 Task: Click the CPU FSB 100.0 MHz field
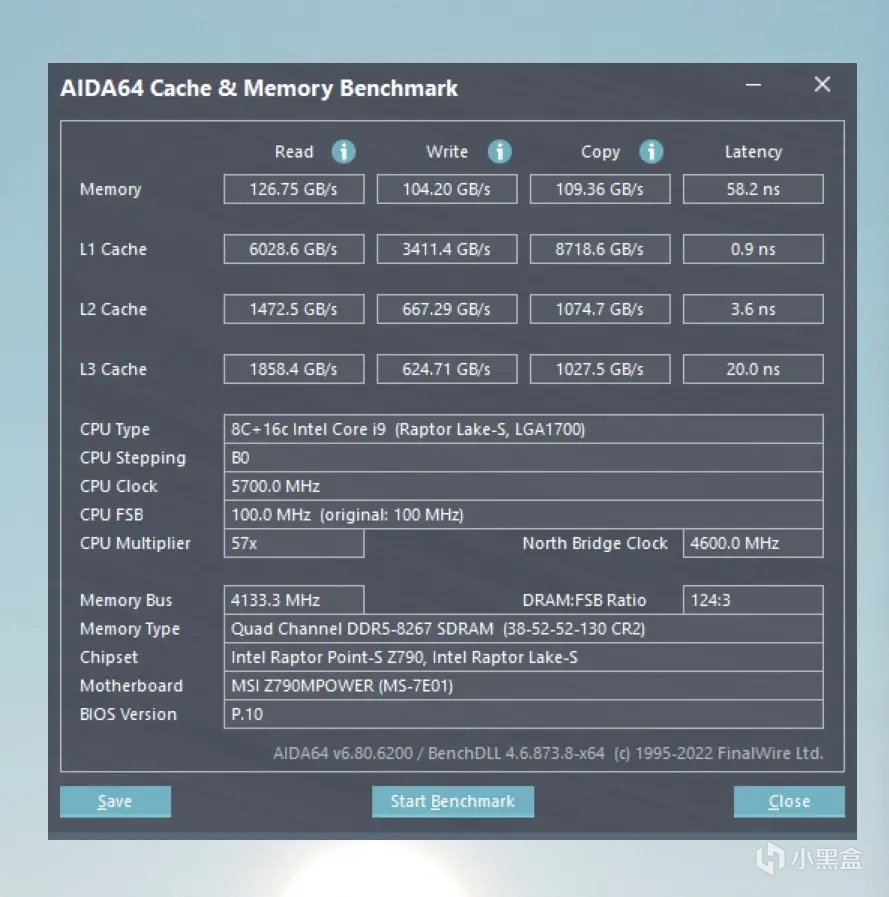tap(523, 515)
